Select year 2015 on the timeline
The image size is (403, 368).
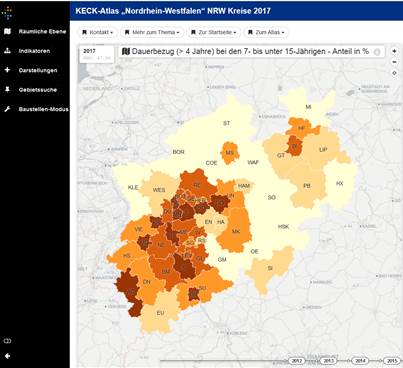[392, 361]
